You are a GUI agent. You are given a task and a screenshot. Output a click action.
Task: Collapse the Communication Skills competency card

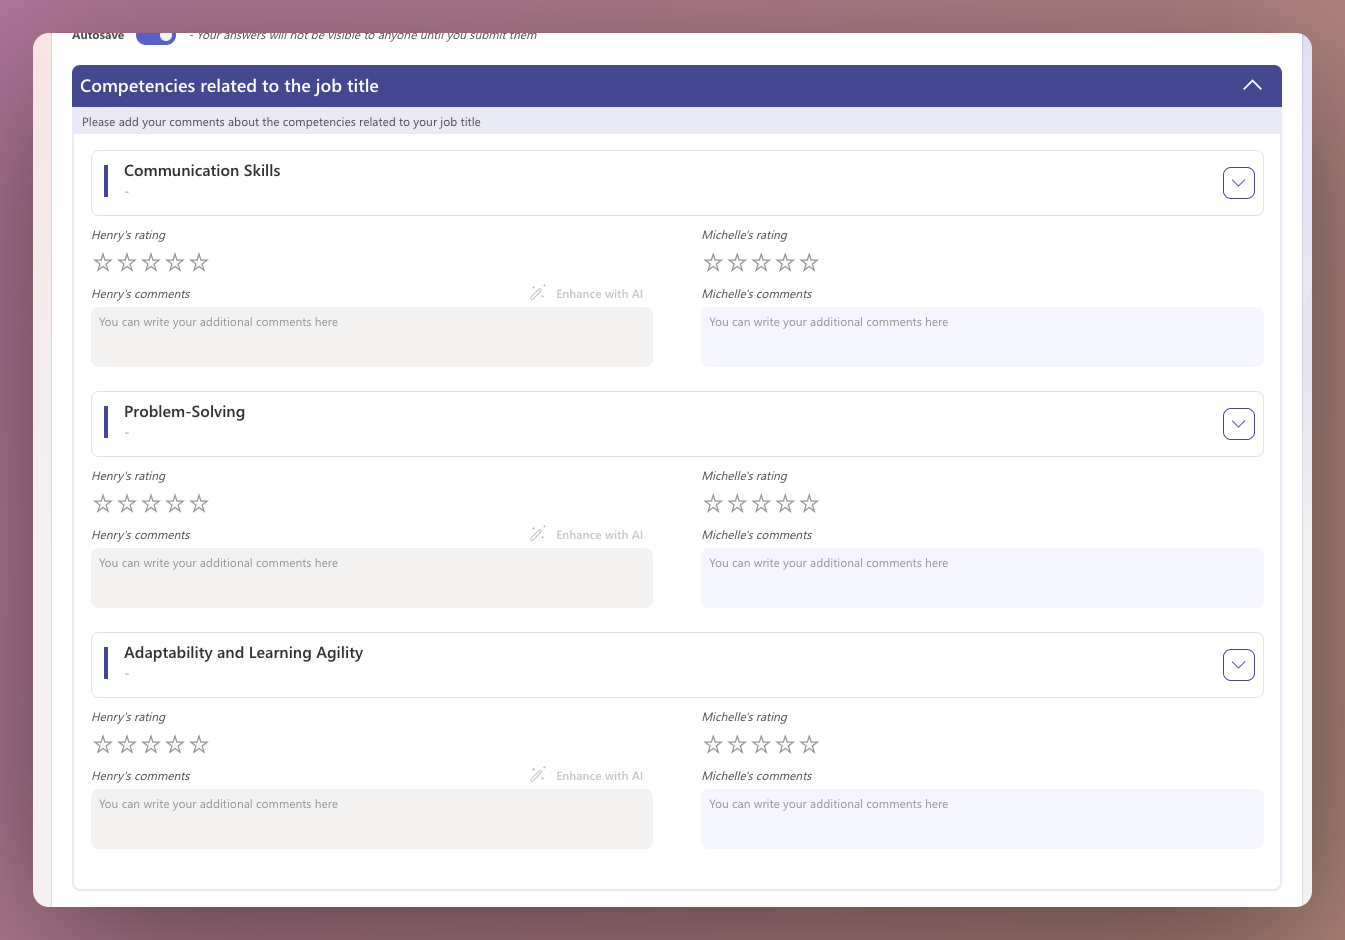click(1238, 182)
